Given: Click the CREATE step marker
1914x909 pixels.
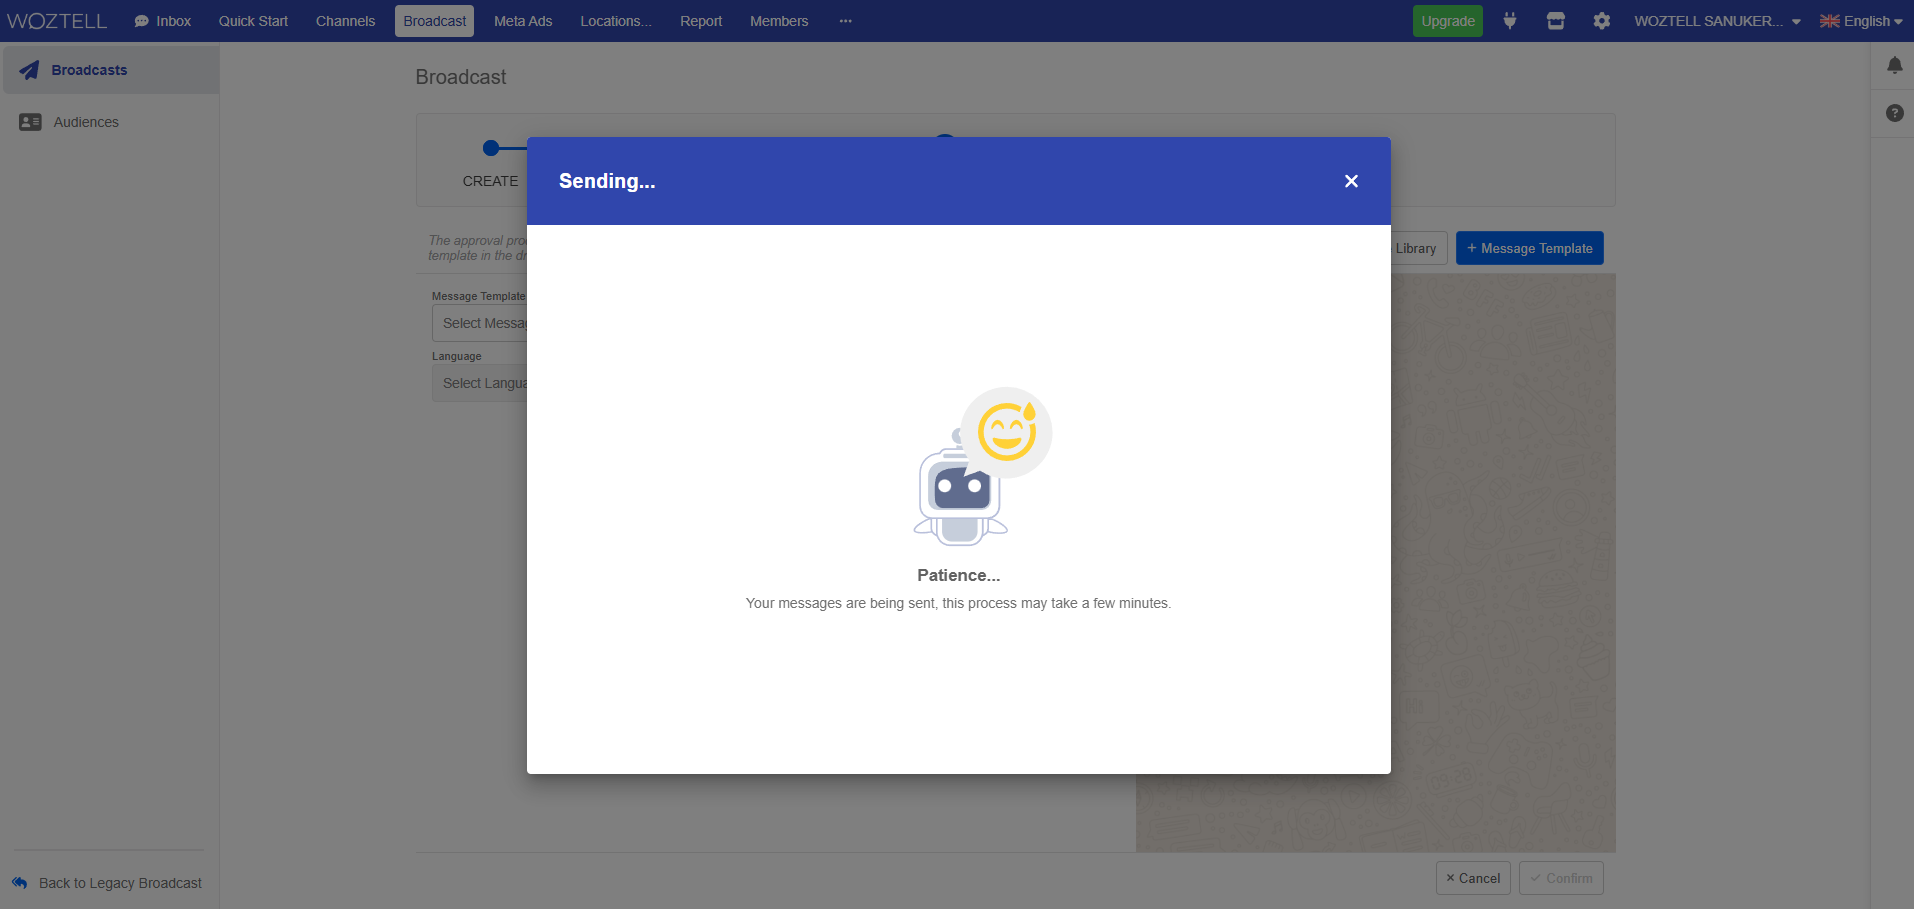Looking at the screenshot, I should coord(490,149).
